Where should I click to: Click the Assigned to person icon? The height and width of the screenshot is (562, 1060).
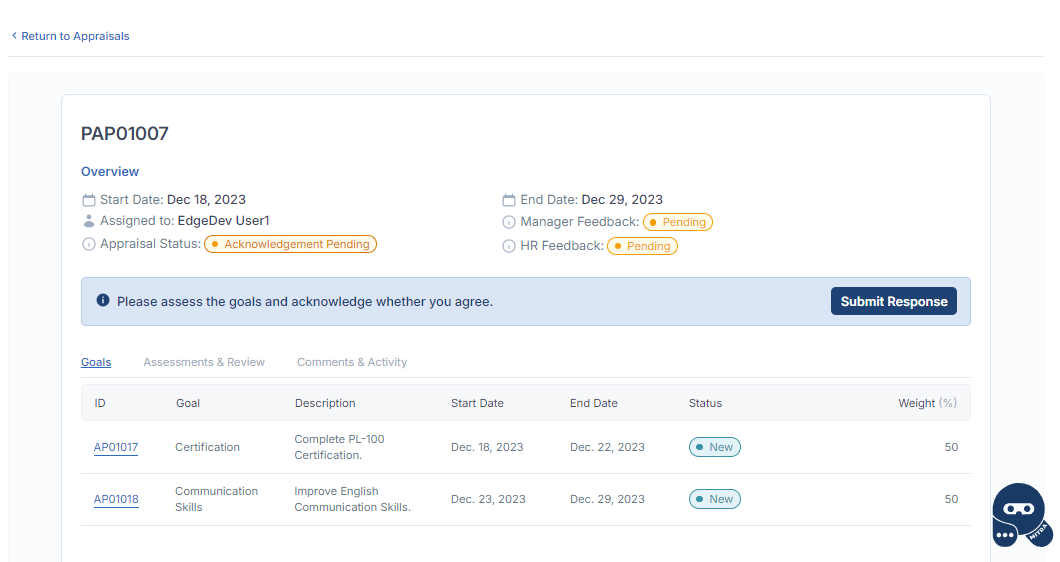[x=89, y=221]
